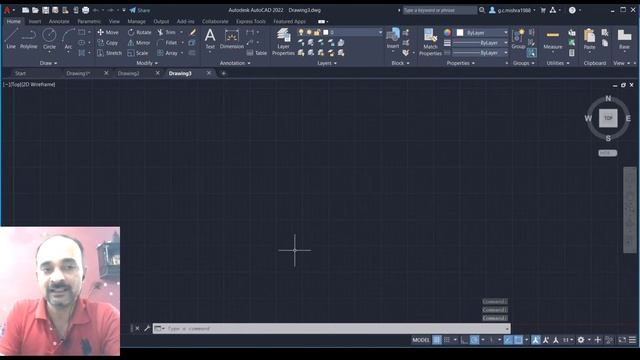This screenshot has width=640, height=360.
Task: Open the object color wheel icon
Action: click(x=447, y=32)
